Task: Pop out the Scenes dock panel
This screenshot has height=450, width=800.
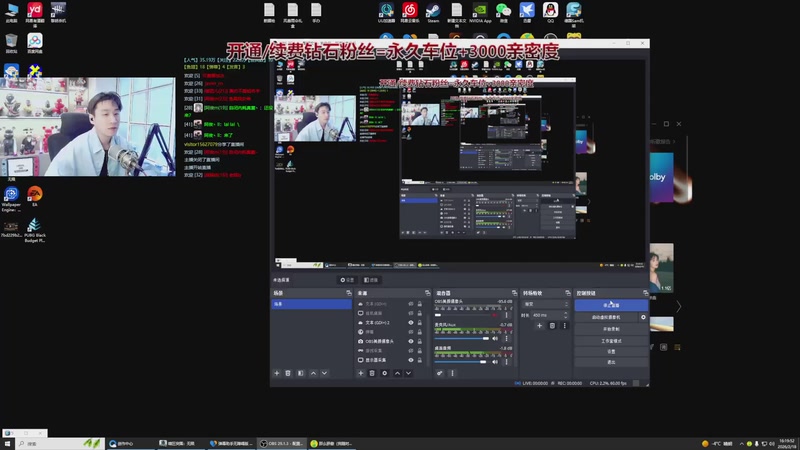Action: 349,293
